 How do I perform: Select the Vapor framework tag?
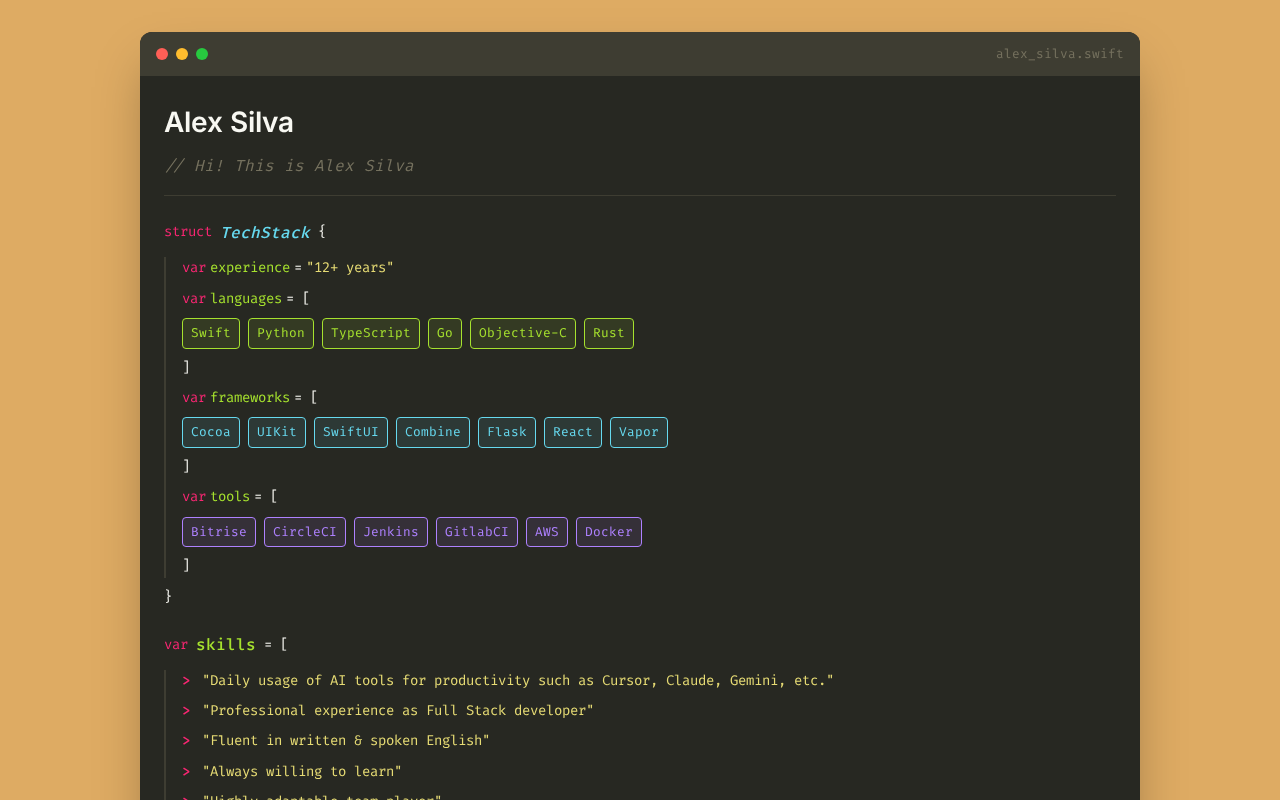tap(639, 432)
